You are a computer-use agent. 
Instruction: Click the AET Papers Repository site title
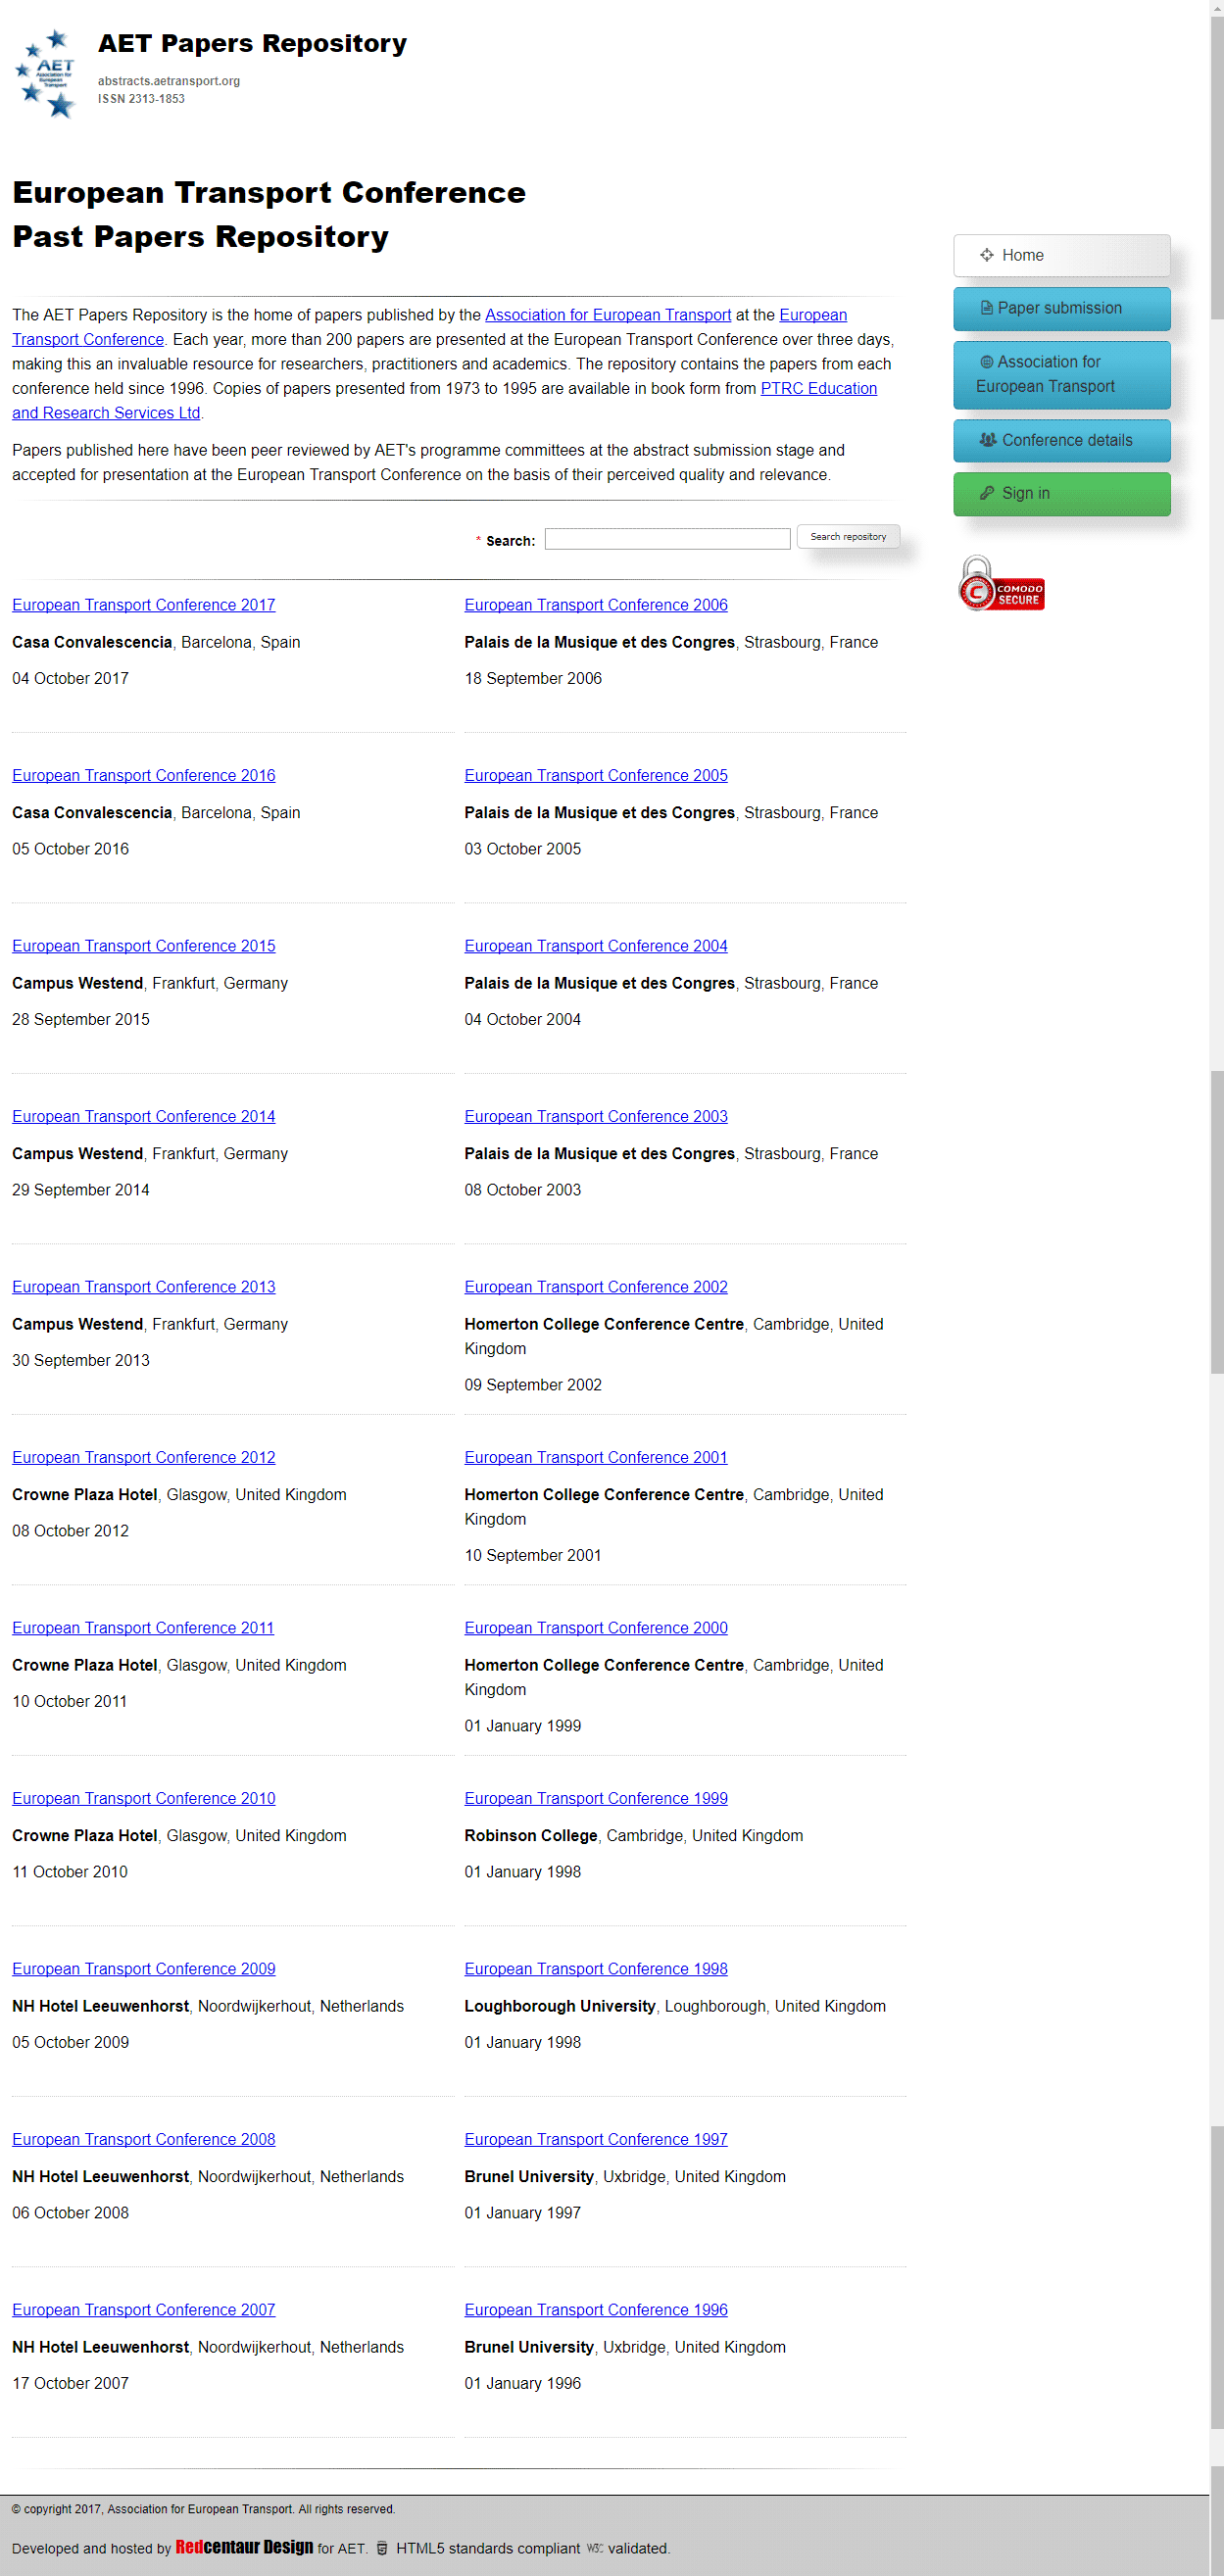252,44
